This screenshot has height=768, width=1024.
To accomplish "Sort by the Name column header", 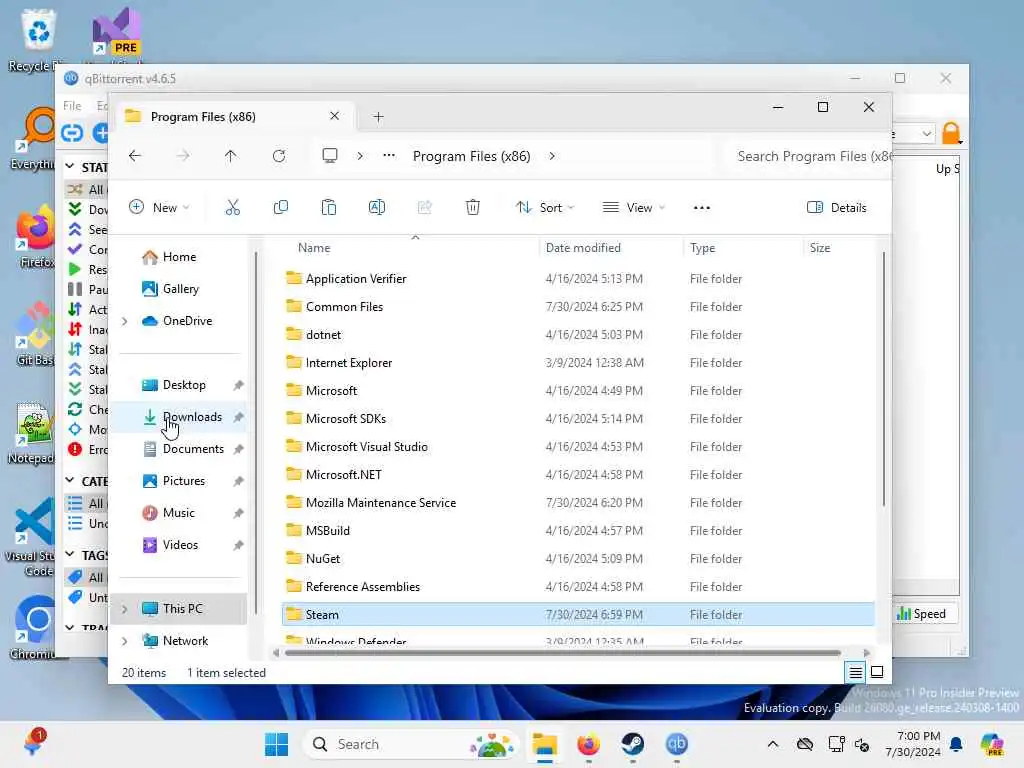I will 314,248.
